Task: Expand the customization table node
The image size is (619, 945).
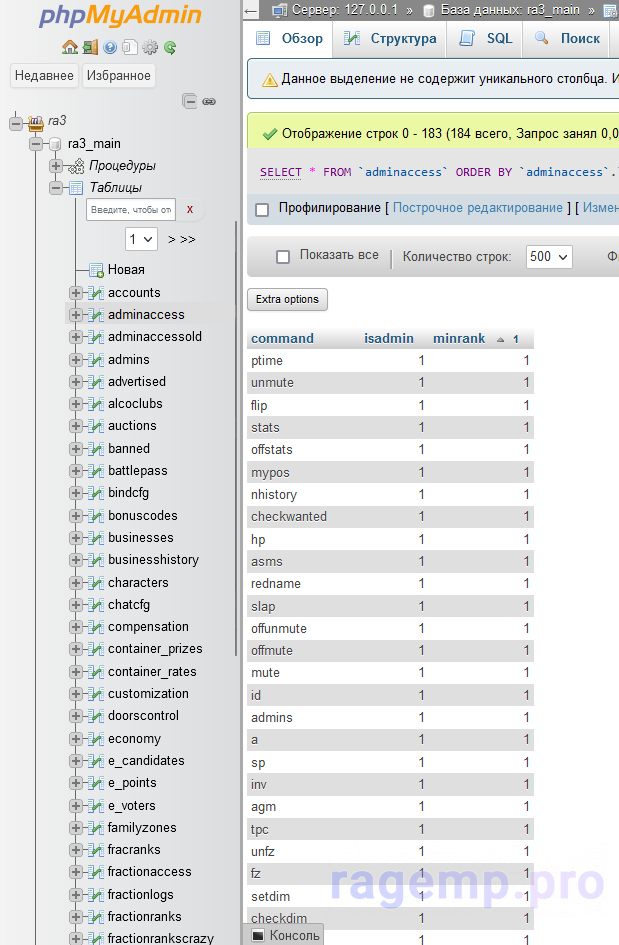Action: [x=76, y=694]
